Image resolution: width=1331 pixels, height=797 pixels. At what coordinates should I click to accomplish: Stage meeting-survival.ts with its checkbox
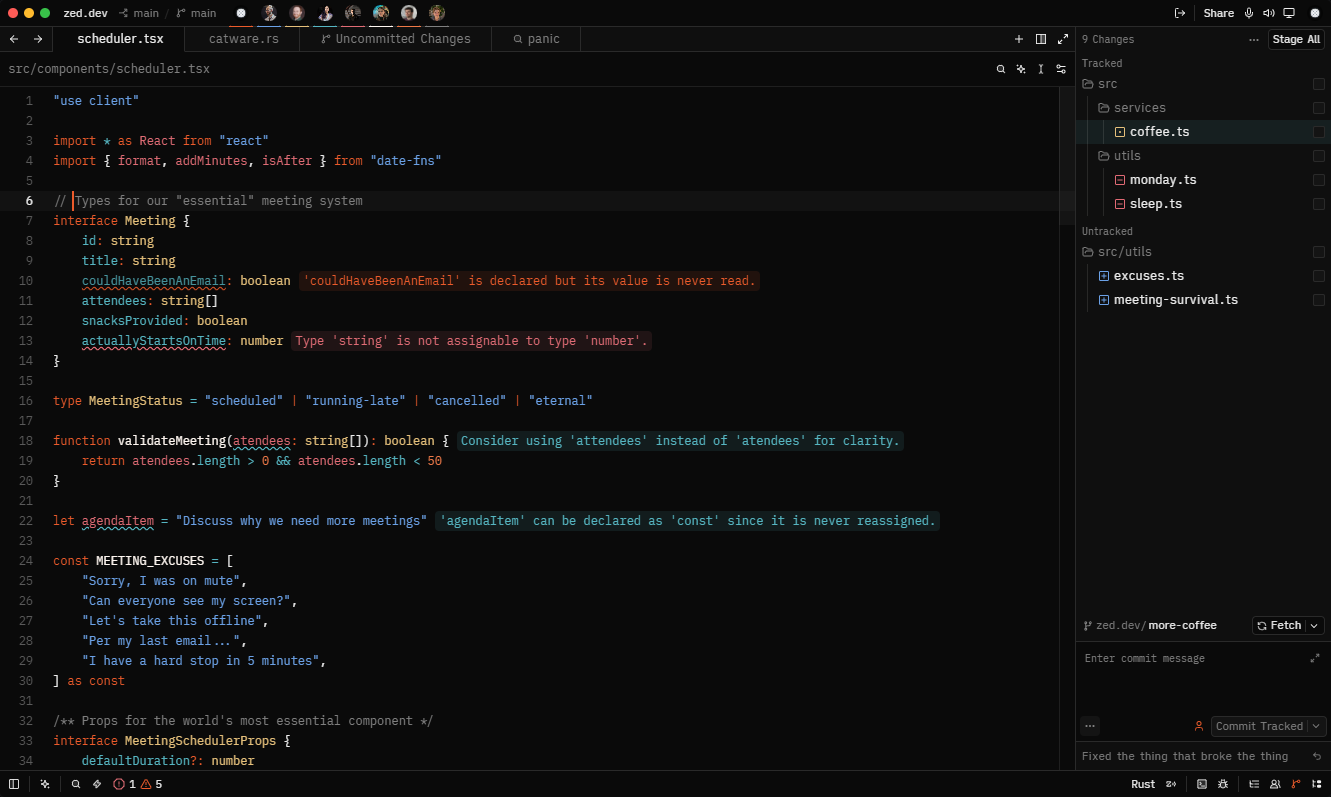click(1319, 300)
